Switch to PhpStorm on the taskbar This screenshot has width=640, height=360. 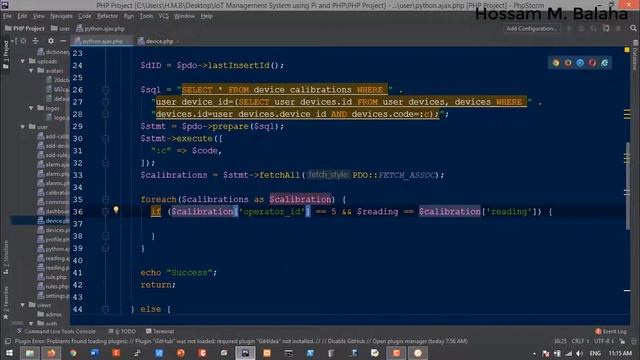coord(245,353)
